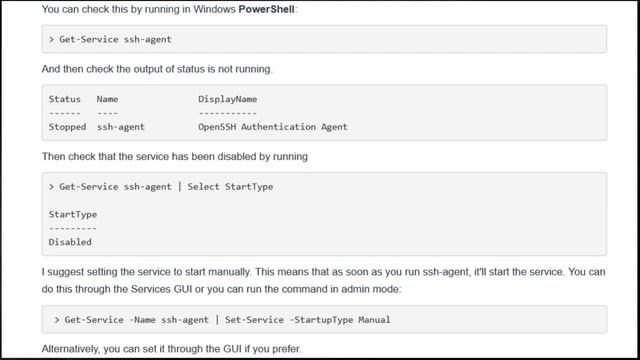This screenshot has height=360, width=640.
Task: Click the 'Then check that the service' sentence
Action: [x=175, y=156]
